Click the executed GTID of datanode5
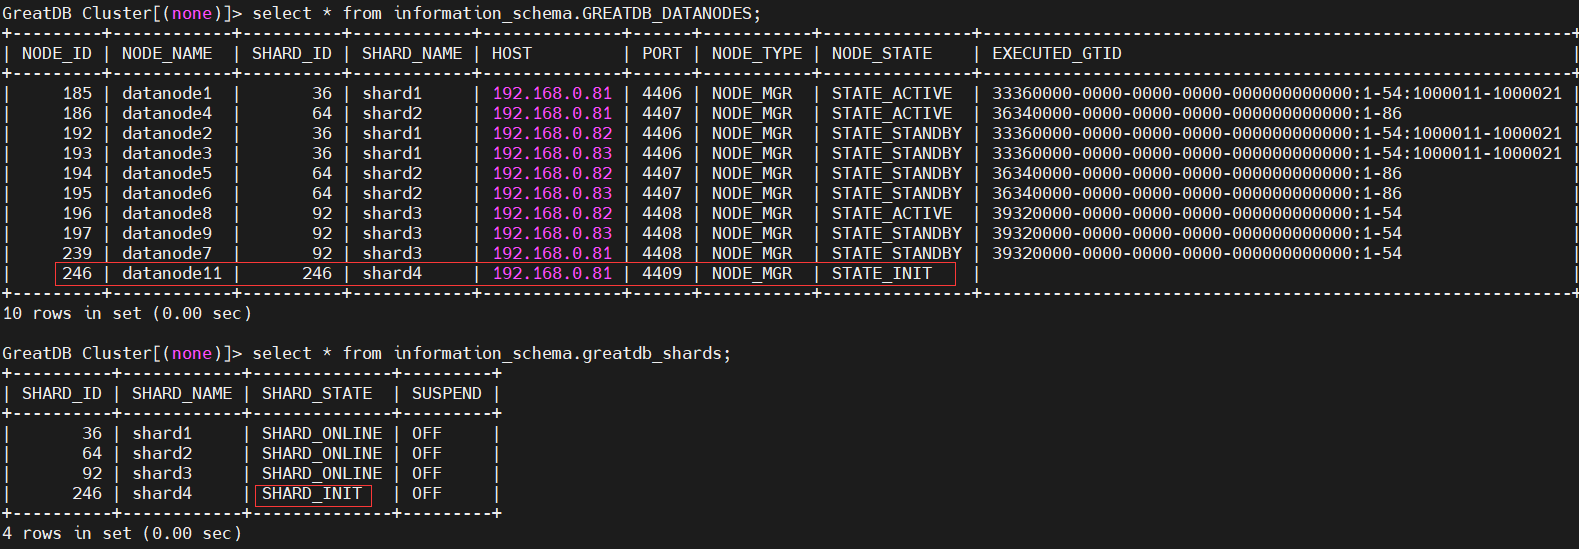Screen dimensions: 1579x549 point(1197,174)
